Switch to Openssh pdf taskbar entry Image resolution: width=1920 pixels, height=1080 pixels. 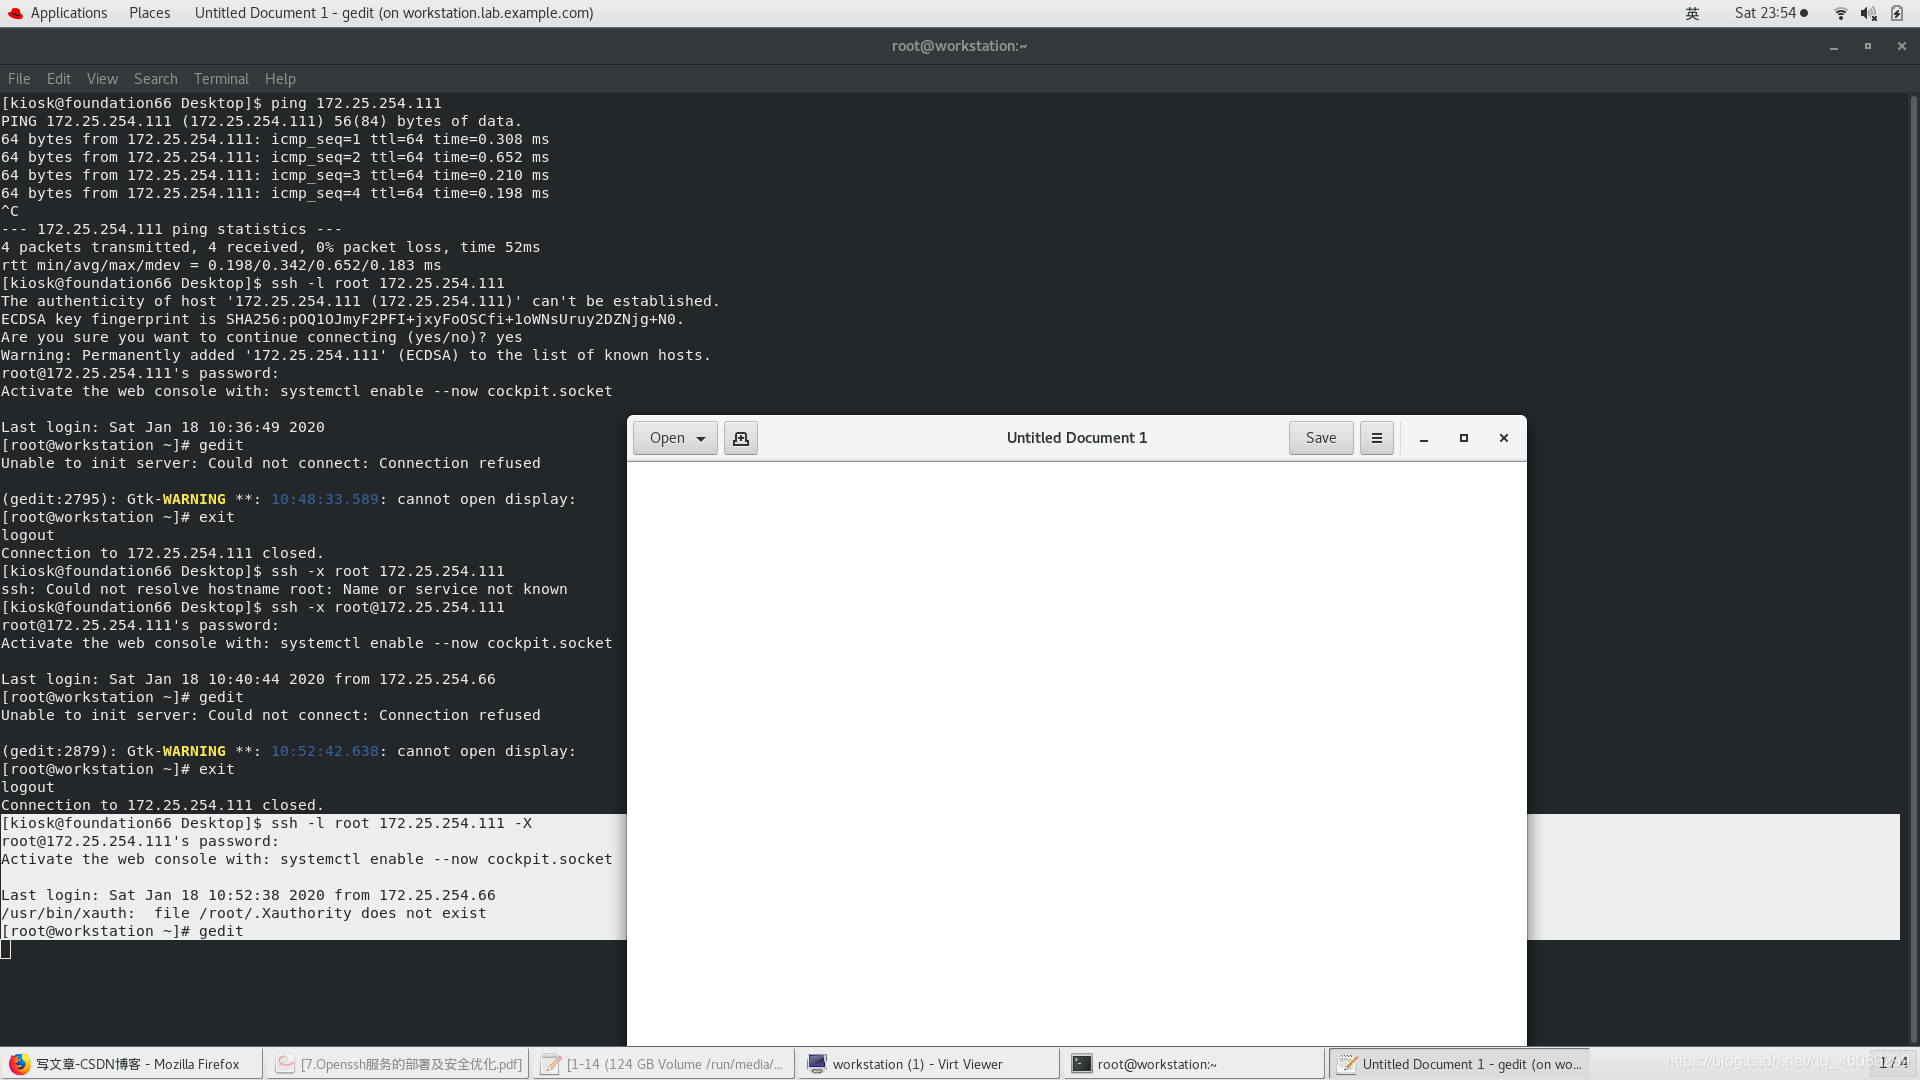pyautogui.click(x=399, y=1064)
